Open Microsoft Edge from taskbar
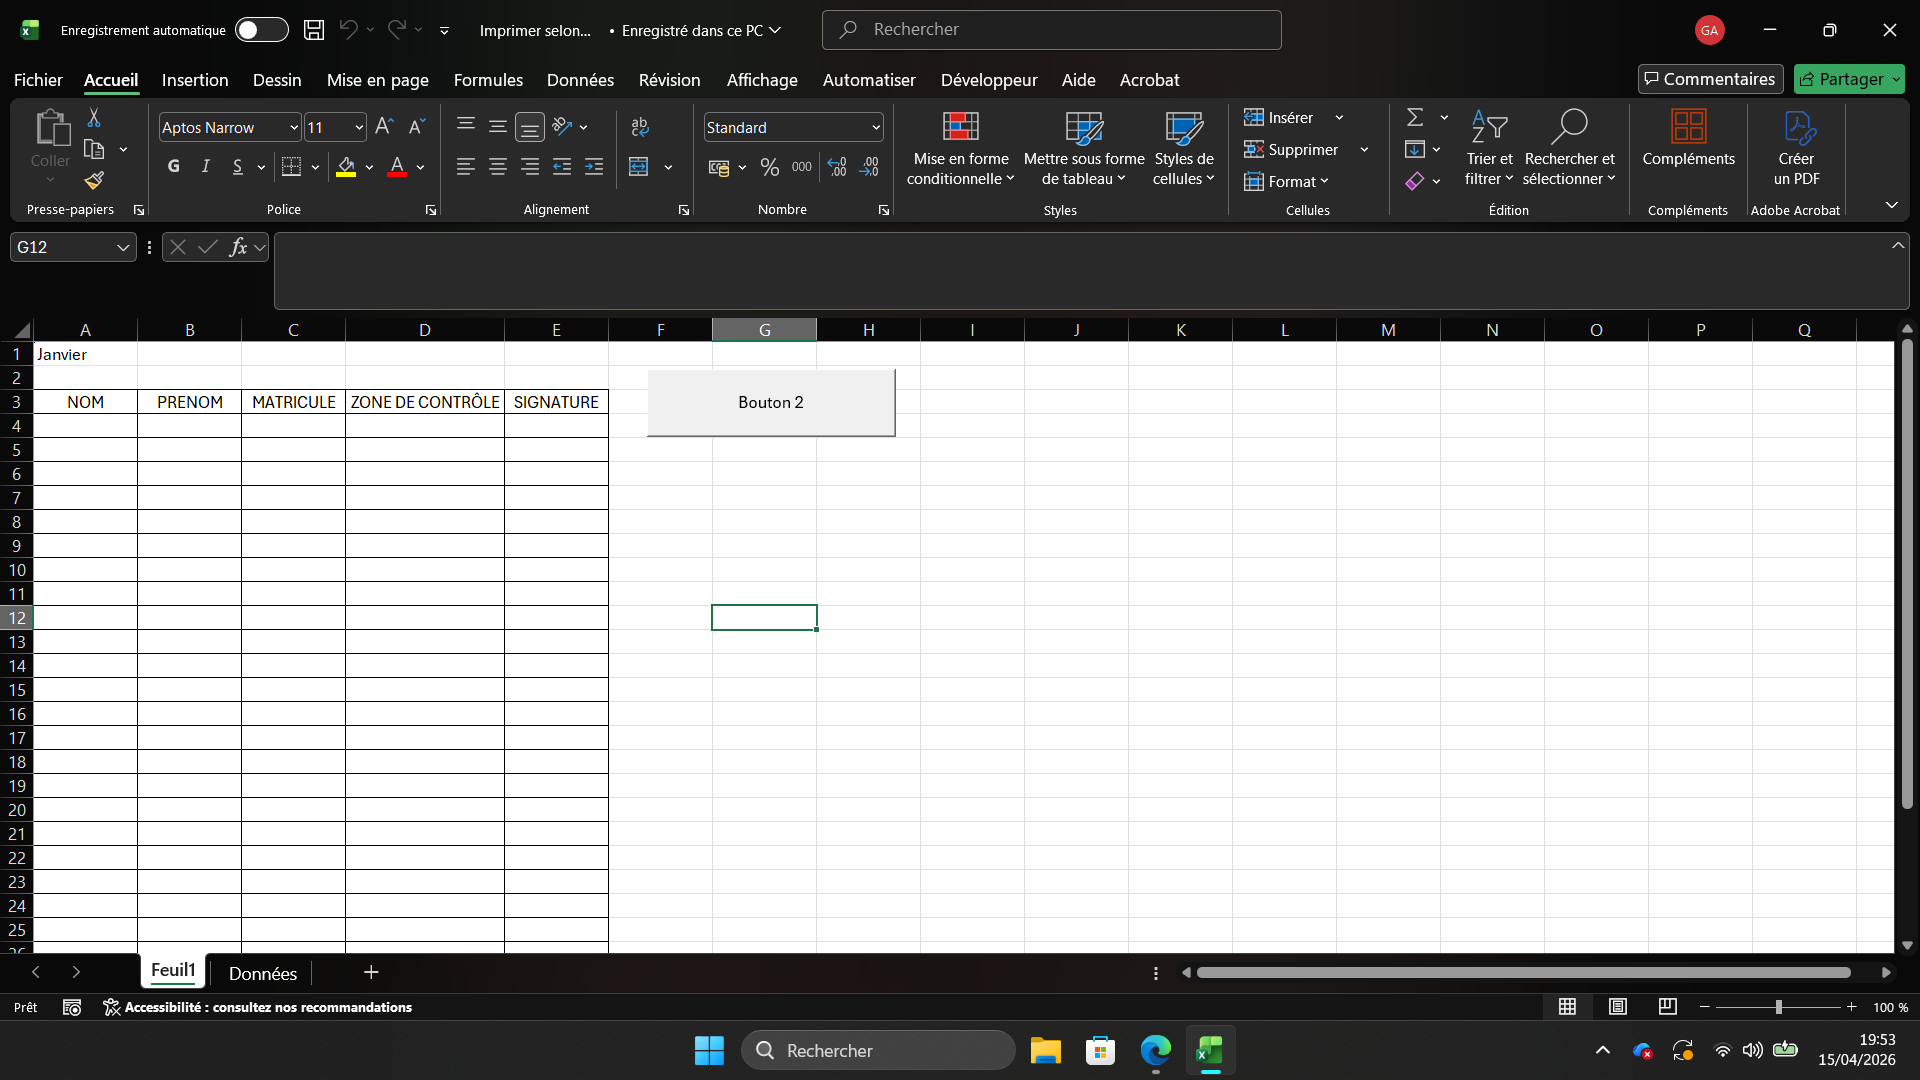 click(1155, 1051)
